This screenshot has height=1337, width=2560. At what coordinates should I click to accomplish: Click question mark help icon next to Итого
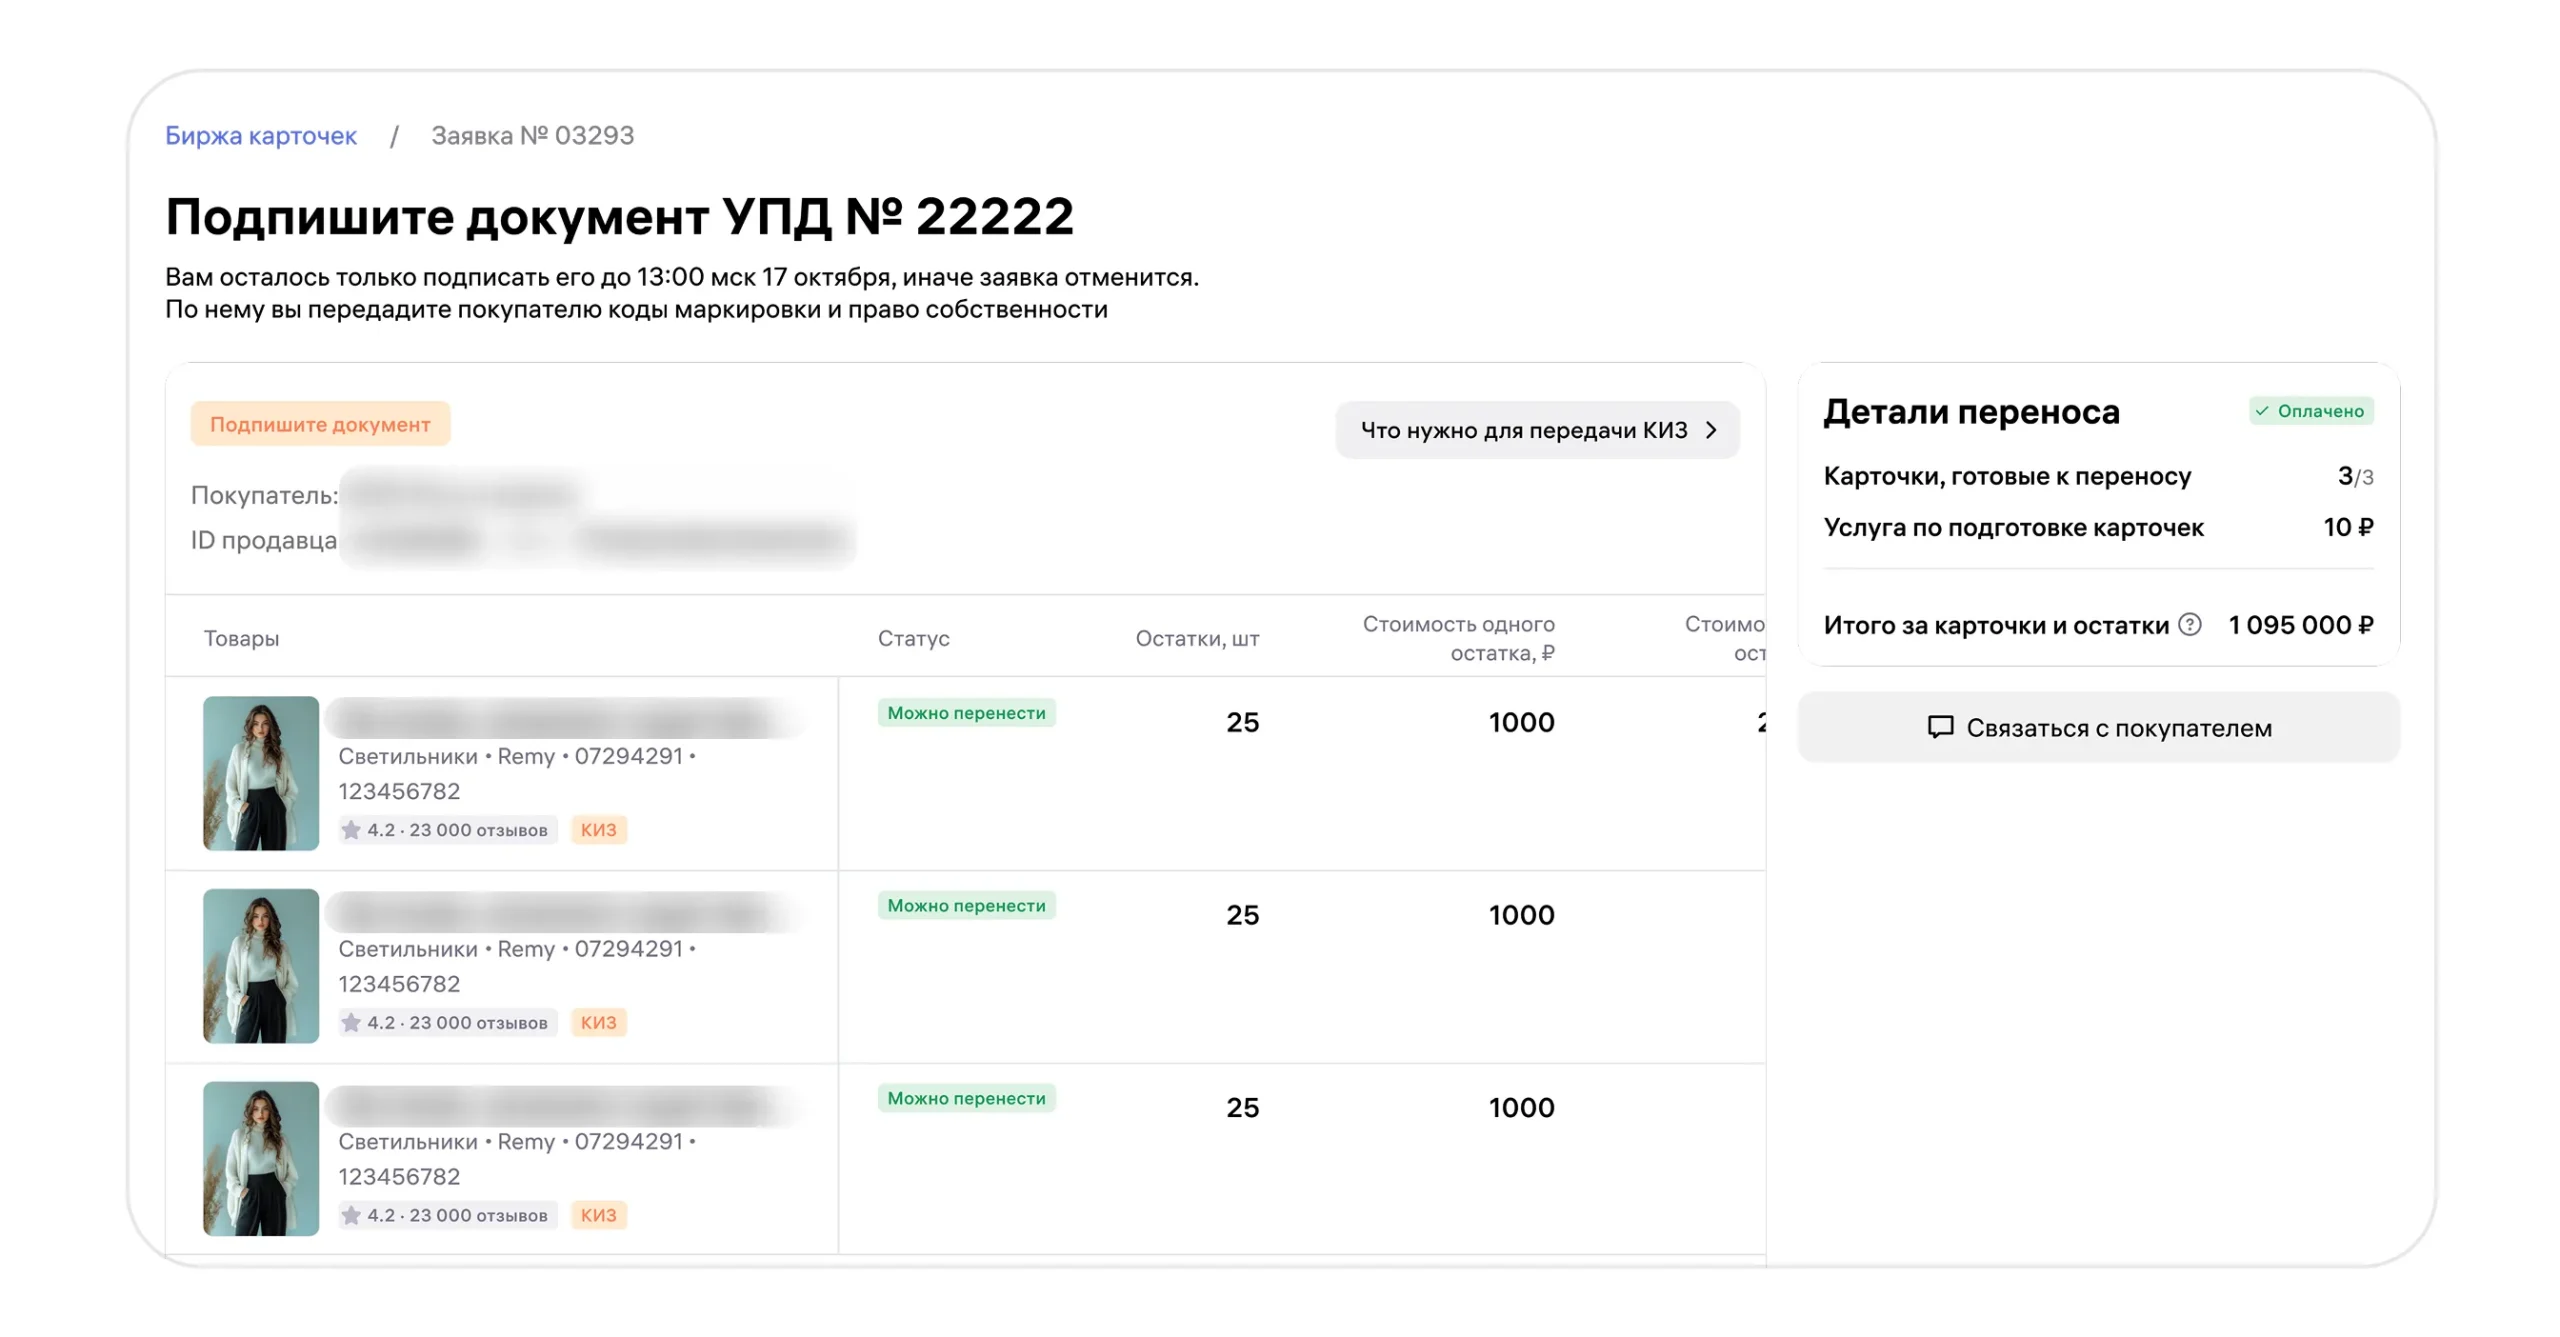[x=2189, y=625]
